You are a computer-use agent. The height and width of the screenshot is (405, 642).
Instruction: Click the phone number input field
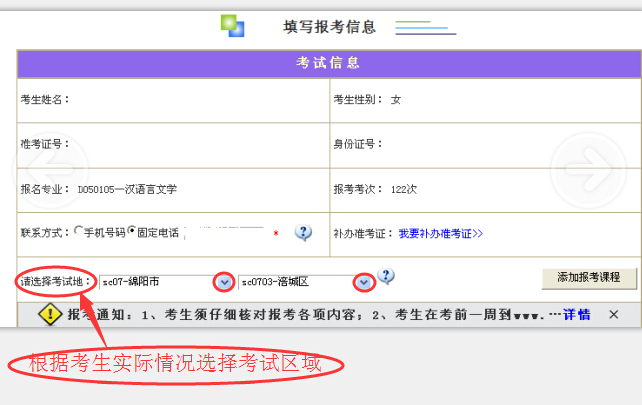coord(224,233)
